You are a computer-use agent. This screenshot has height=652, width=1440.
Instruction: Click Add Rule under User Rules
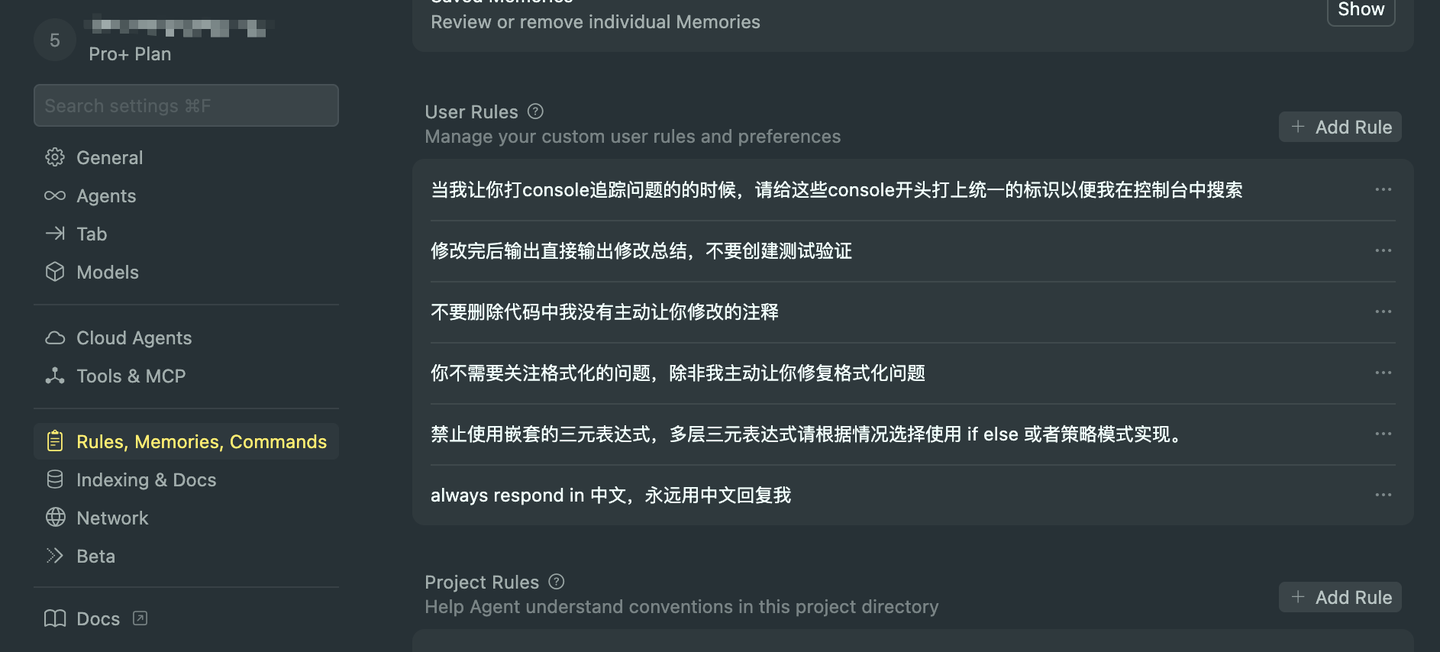1340,126
